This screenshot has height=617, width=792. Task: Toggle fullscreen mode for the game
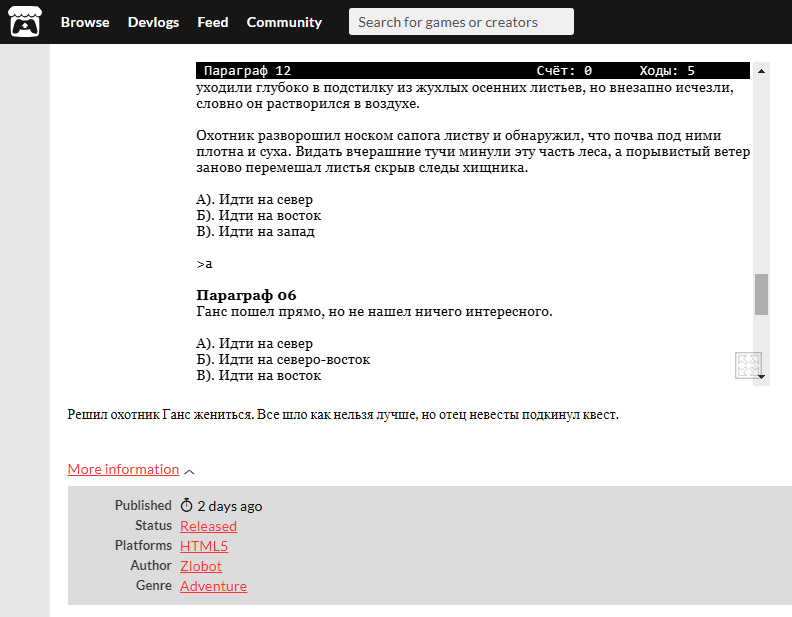[748, 365]
